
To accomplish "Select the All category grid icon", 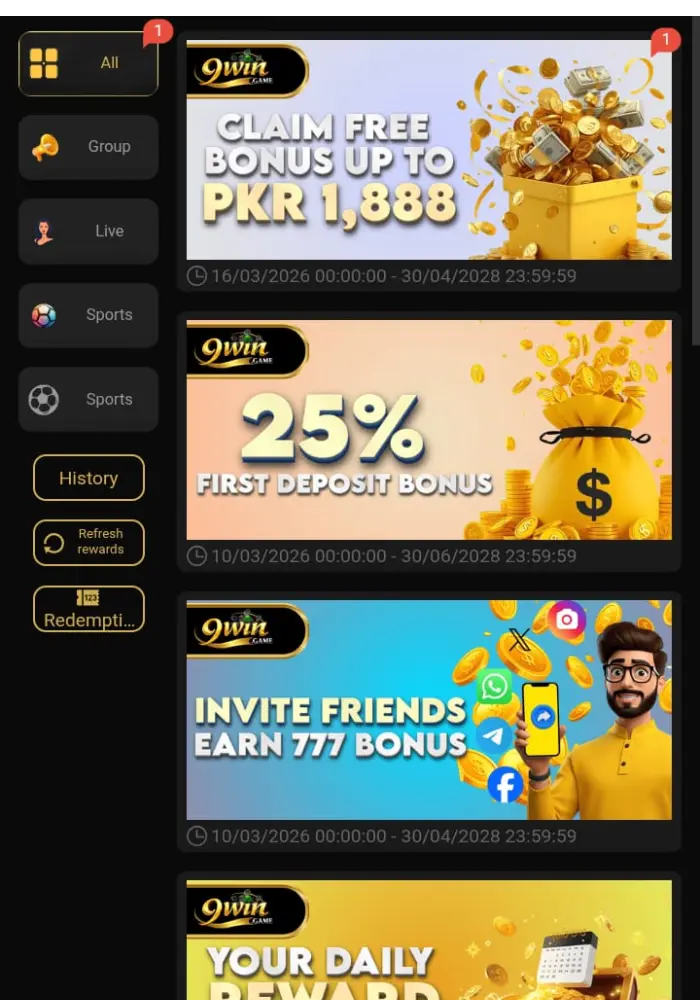I will [43, 63].
